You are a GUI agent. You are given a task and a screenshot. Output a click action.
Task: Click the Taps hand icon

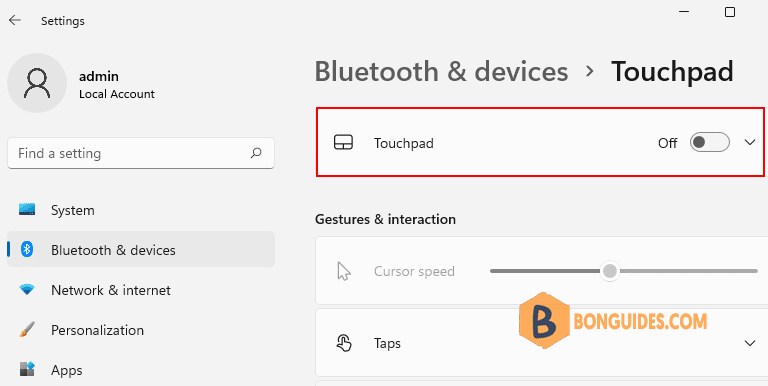click(x=344, y=343)
